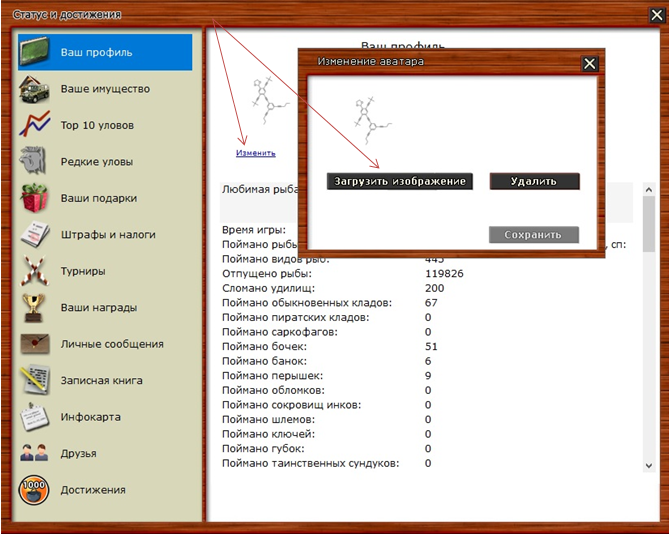The image size is (669, 534).
Task: Select the Штрафы и налоги menu item
Action: (x=107, y=235)
